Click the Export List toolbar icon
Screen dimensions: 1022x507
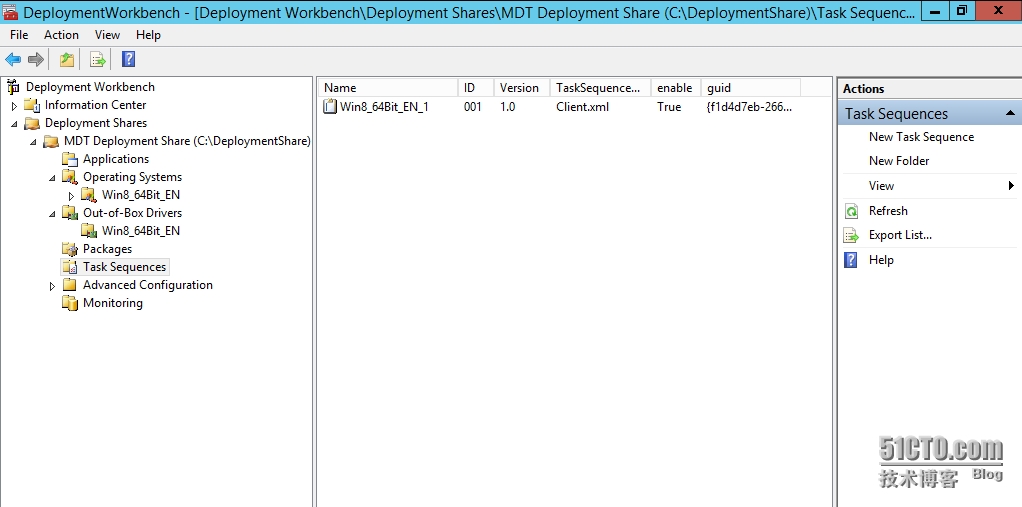pos(98,60)
